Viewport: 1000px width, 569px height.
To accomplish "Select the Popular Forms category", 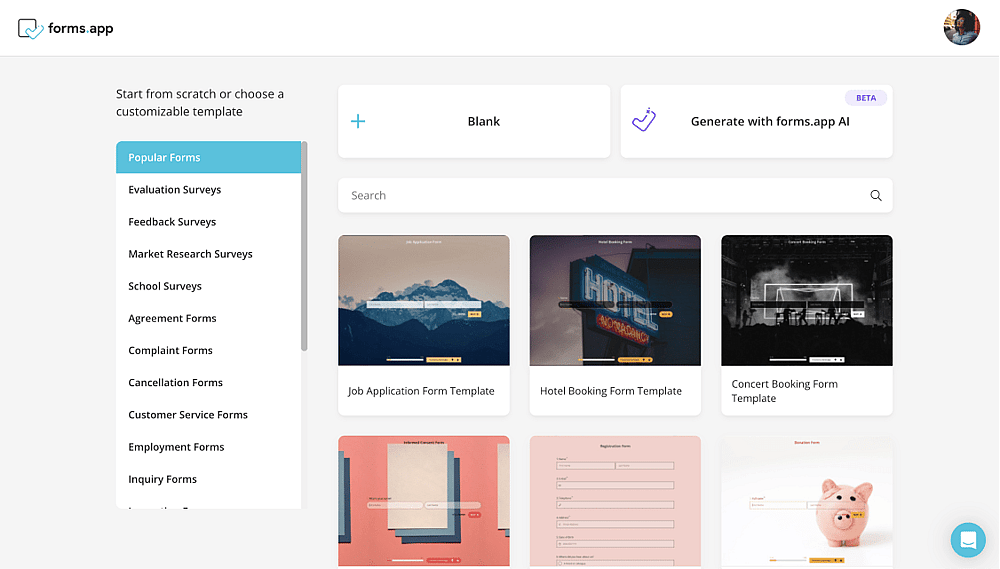I will pyautogui.click(x=209, y=157).
